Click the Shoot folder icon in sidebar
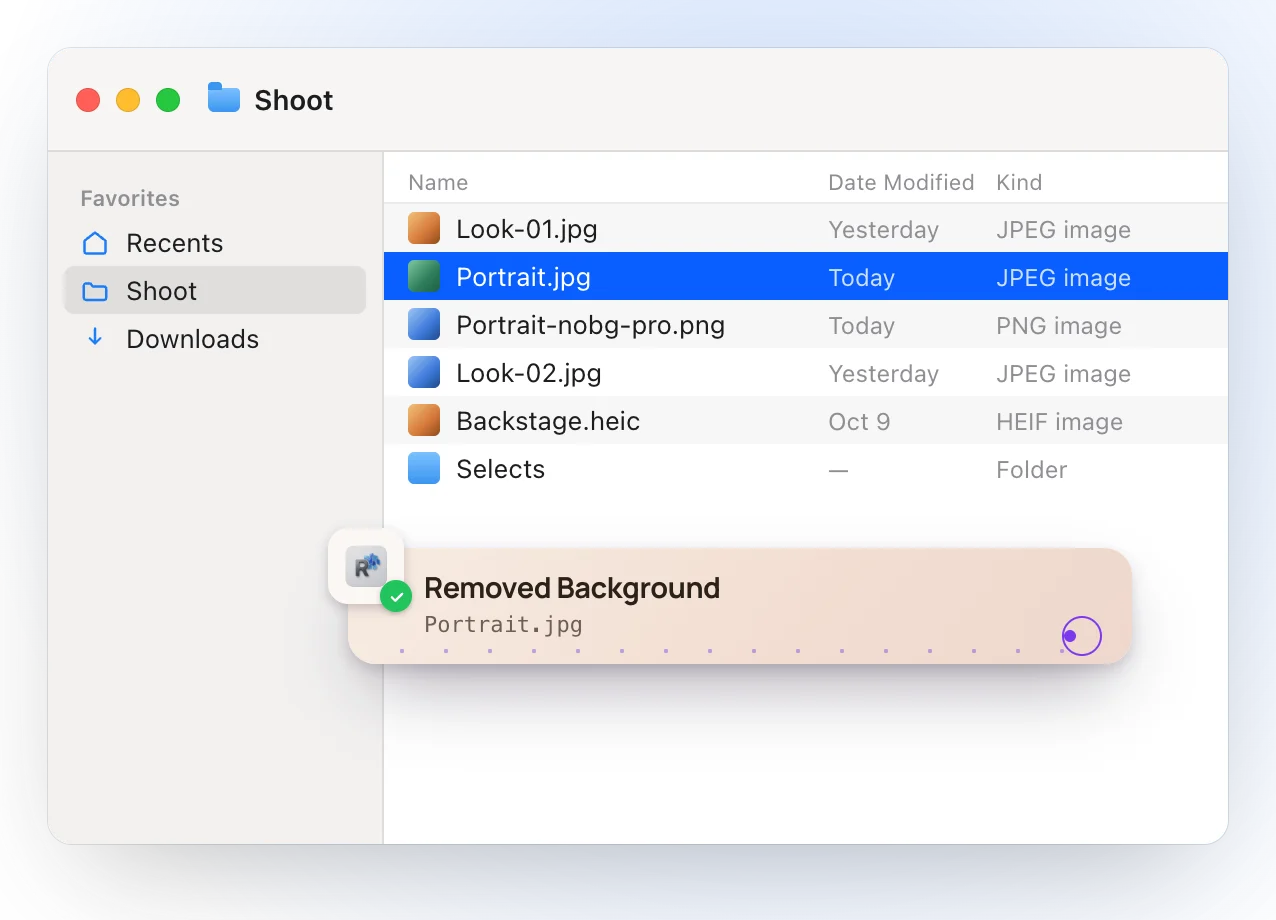The width and height of the screenshot is (1276, 920). (95, 291)
